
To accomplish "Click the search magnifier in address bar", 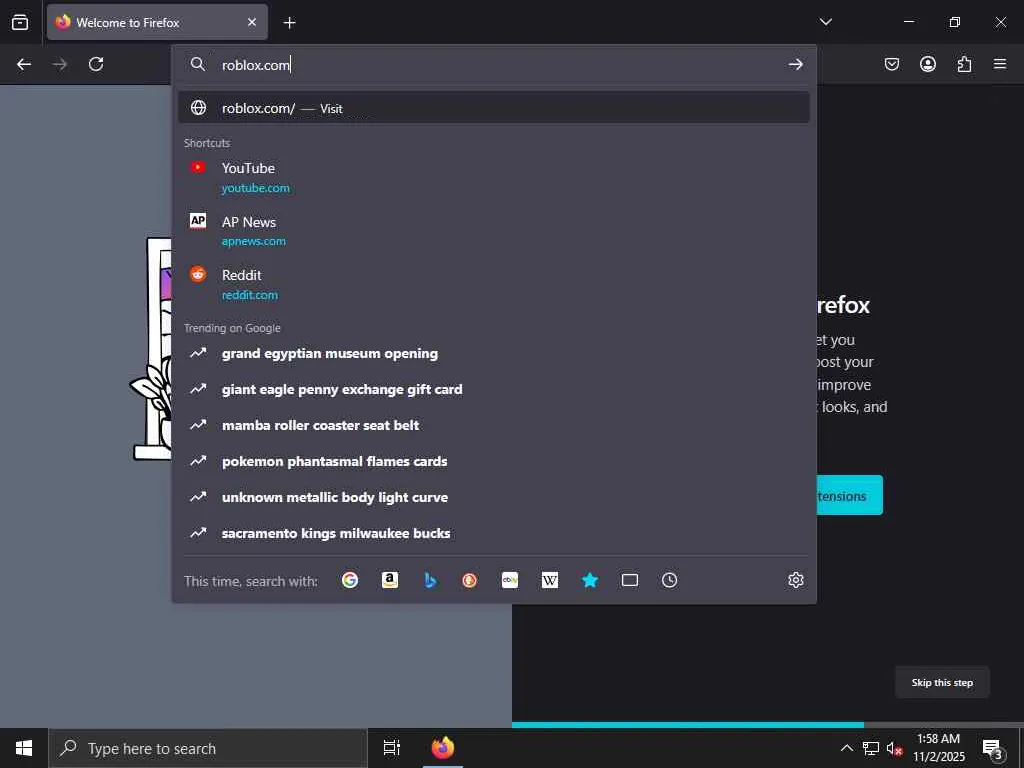I will click(x=198, y=64).
